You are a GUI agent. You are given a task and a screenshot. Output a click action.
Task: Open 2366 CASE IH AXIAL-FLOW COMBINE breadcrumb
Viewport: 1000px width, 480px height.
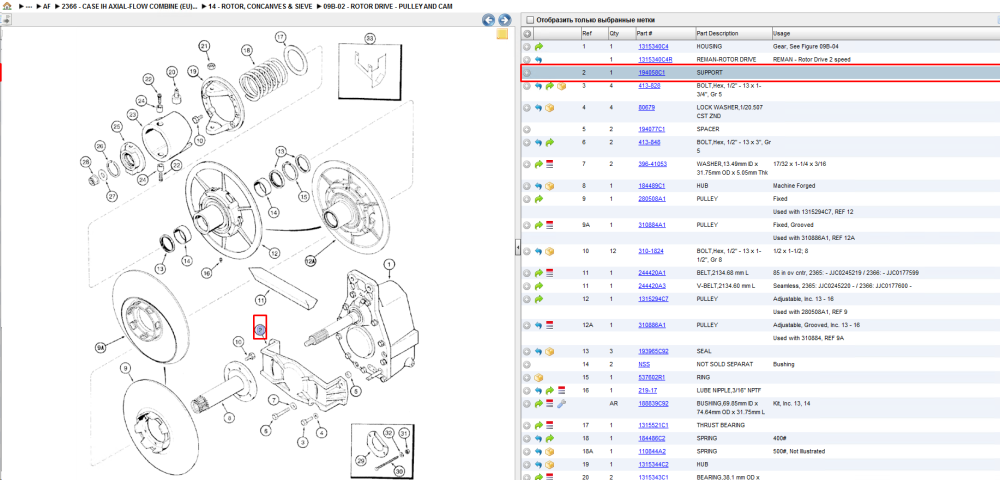130,6
